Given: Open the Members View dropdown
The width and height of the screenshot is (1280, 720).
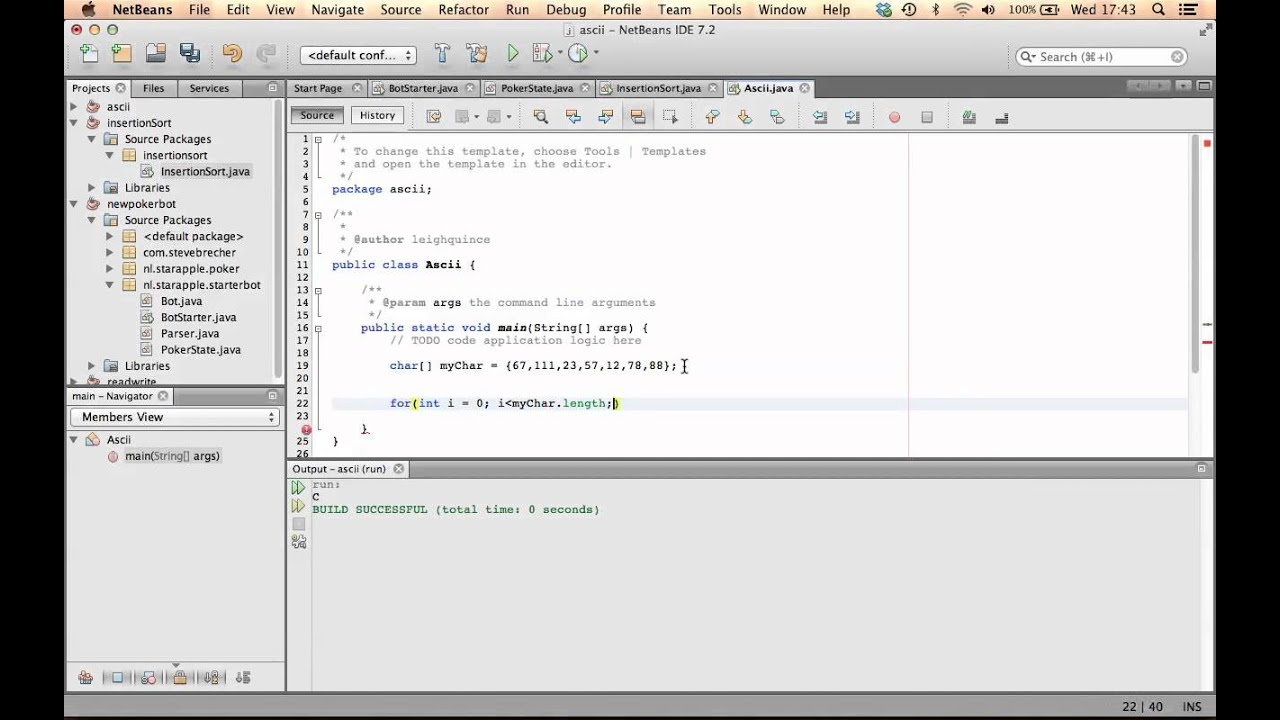Looking at the screenshot, I should pyautogui.click(x=175, y=417).
